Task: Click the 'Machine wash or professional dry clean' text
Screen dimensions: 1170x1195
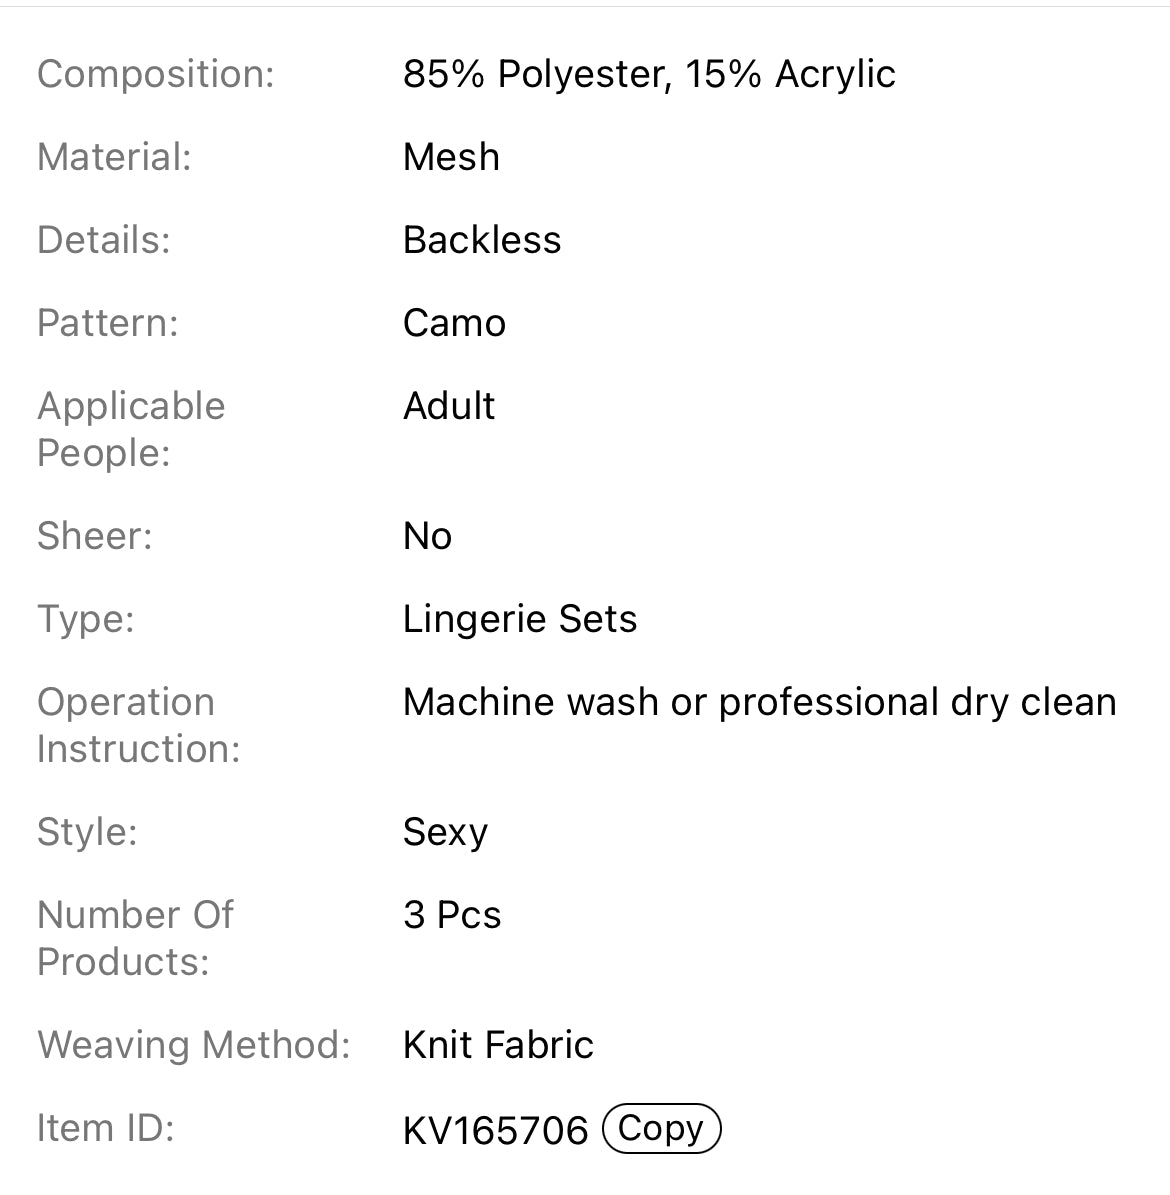Action: pos(759,702)
